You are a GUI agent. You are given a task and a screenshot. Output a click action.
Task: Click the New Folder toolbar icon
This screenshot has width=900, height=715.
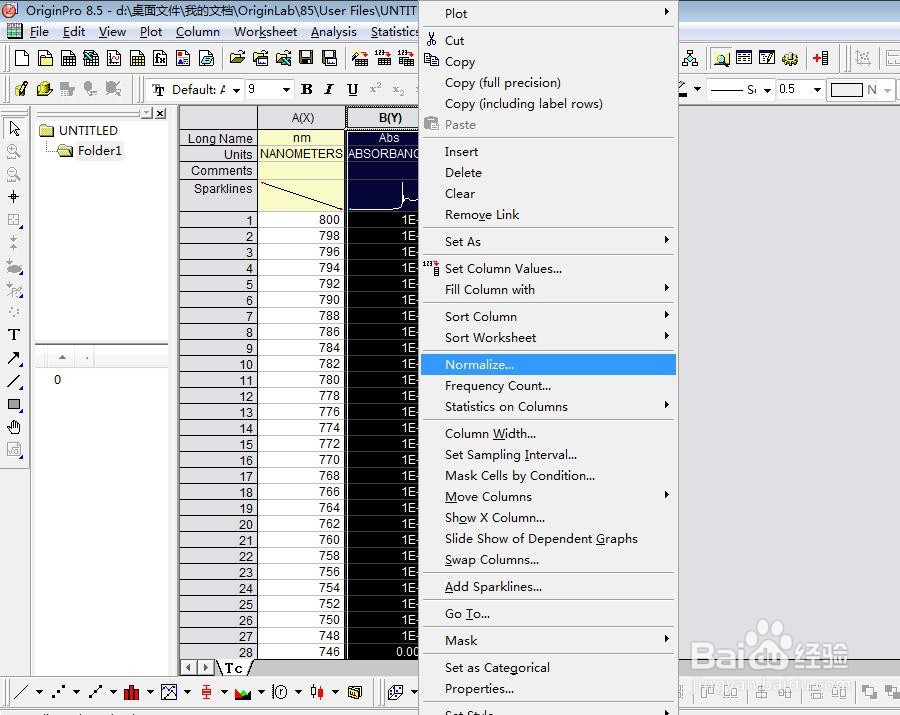tap(45, 58)
